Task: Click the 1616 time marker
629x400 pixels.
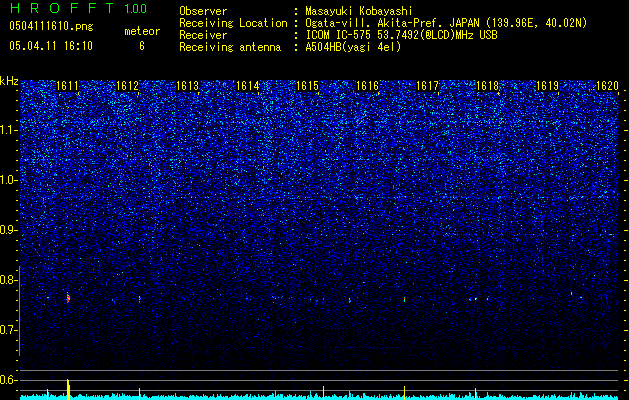Action: point(368,86)
